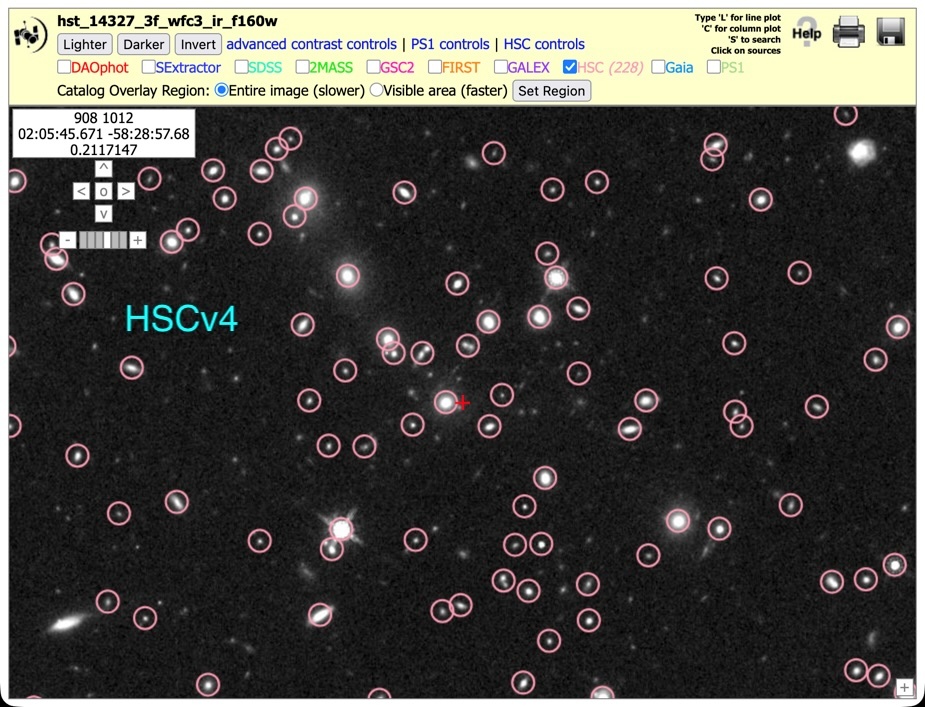Viewport: 925px width, 707px height.
Task: Click the red crosshair marker
Action: coord(463,403)
